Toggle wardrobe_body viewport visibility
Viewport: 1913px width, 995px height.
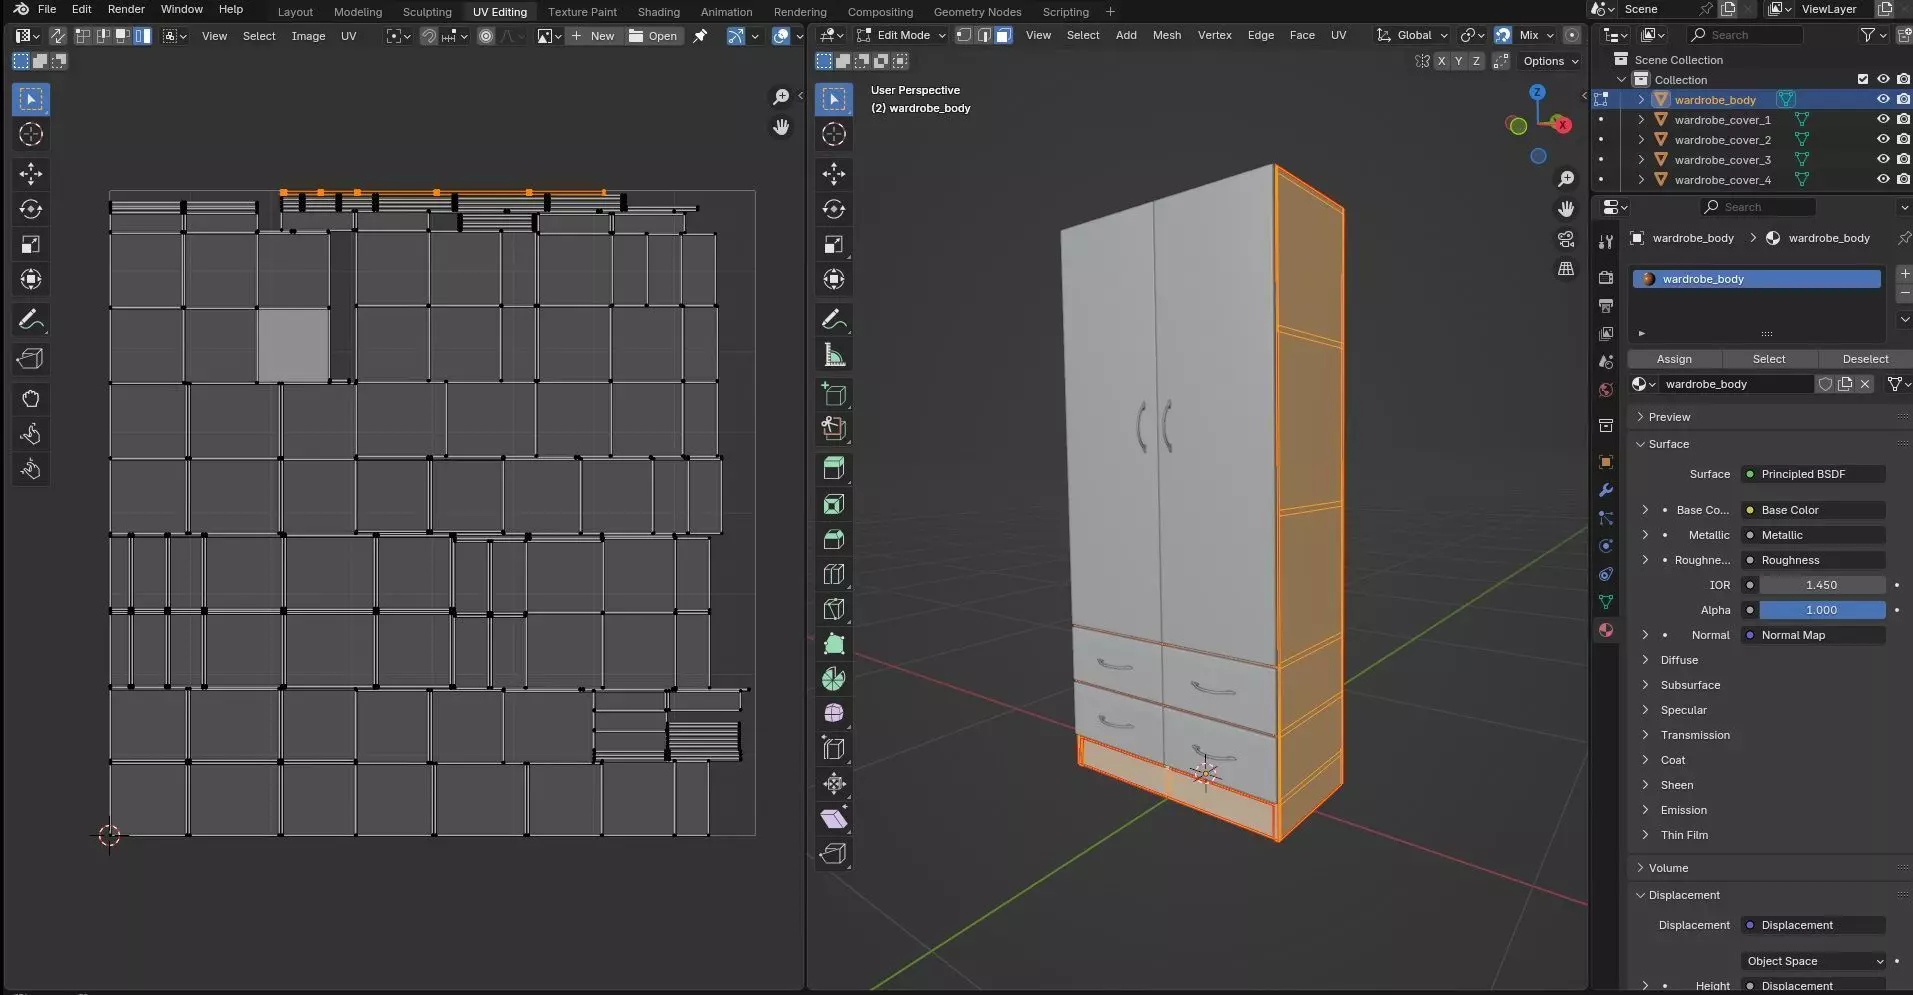point(1883,100)
